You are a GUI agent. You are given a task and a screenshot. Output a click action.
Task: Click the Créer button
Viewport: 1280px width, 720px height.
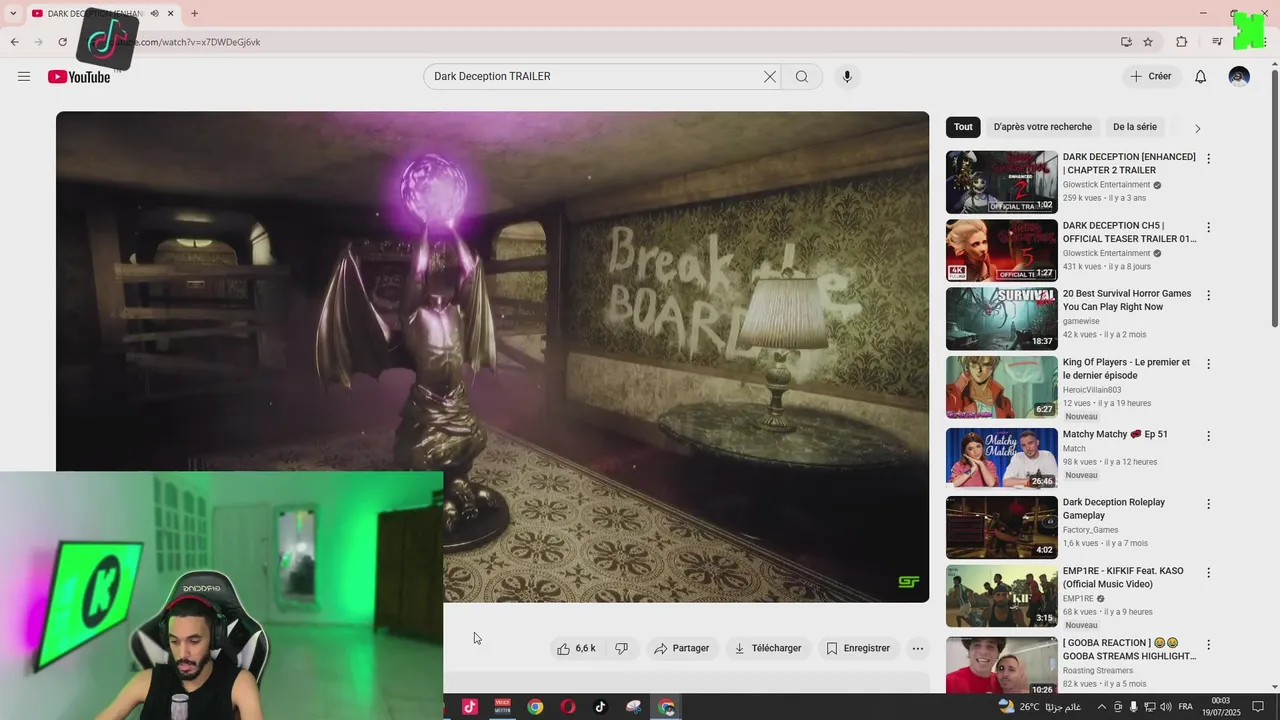[x=1151, y=77]
